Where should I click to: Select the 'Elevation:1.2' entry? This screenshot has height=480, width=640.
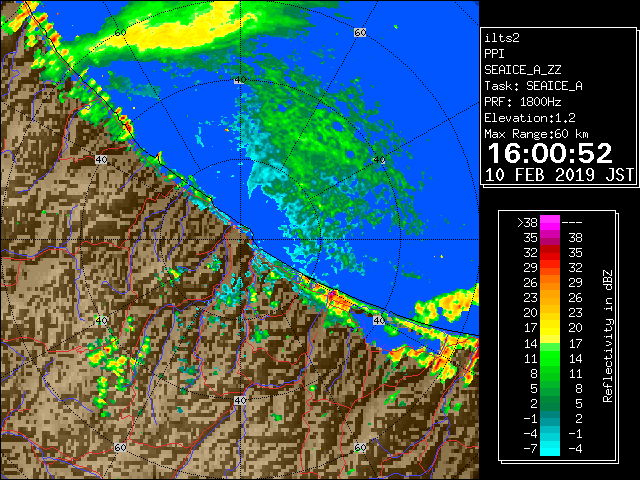529,118
